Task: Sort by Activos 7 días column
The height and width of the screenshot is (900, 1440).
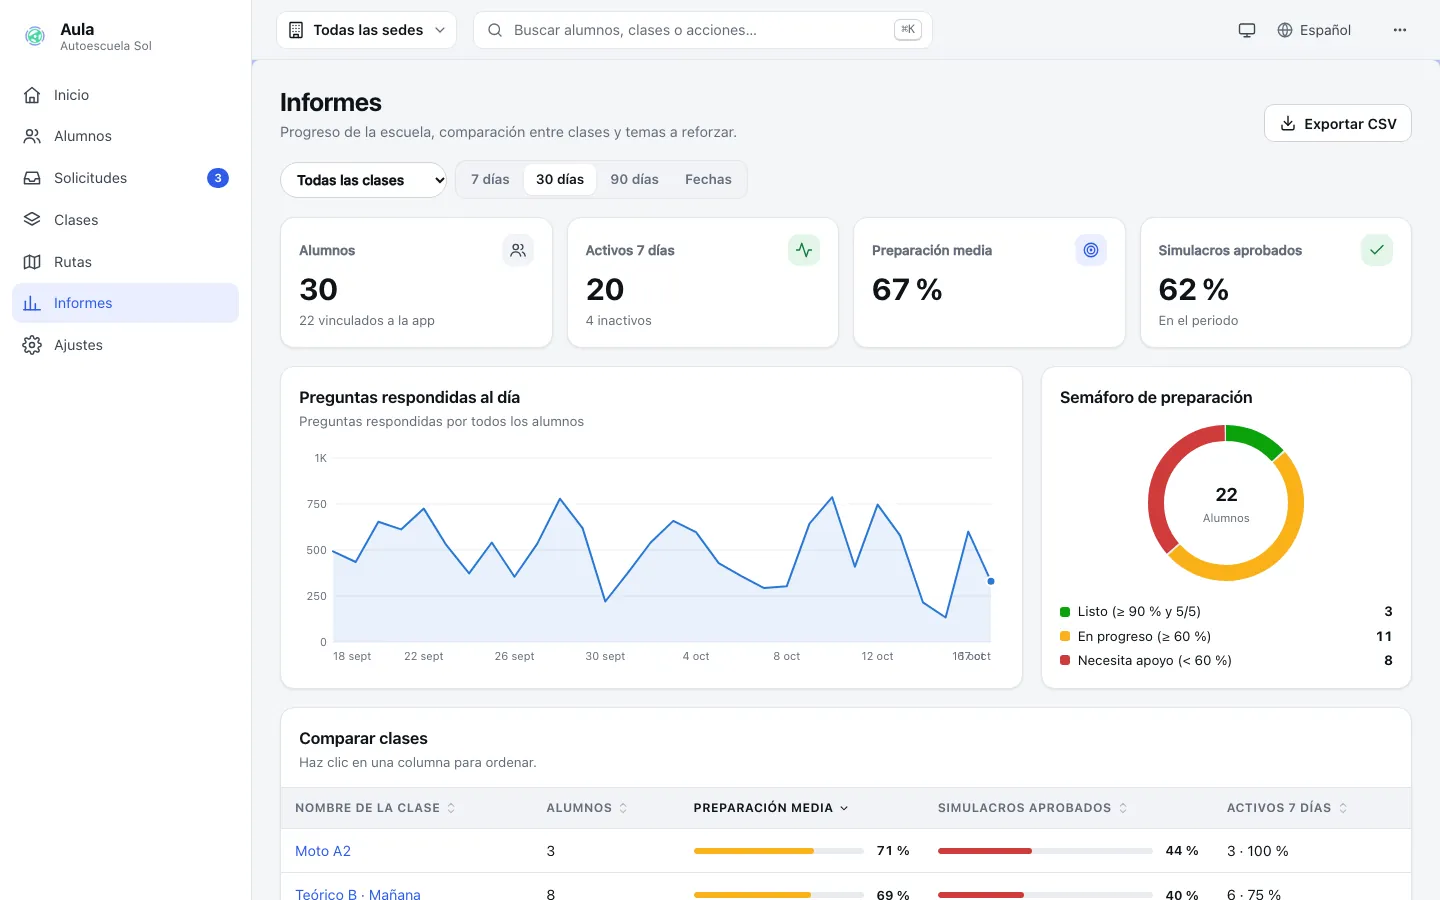Action: coord(1287,808)
